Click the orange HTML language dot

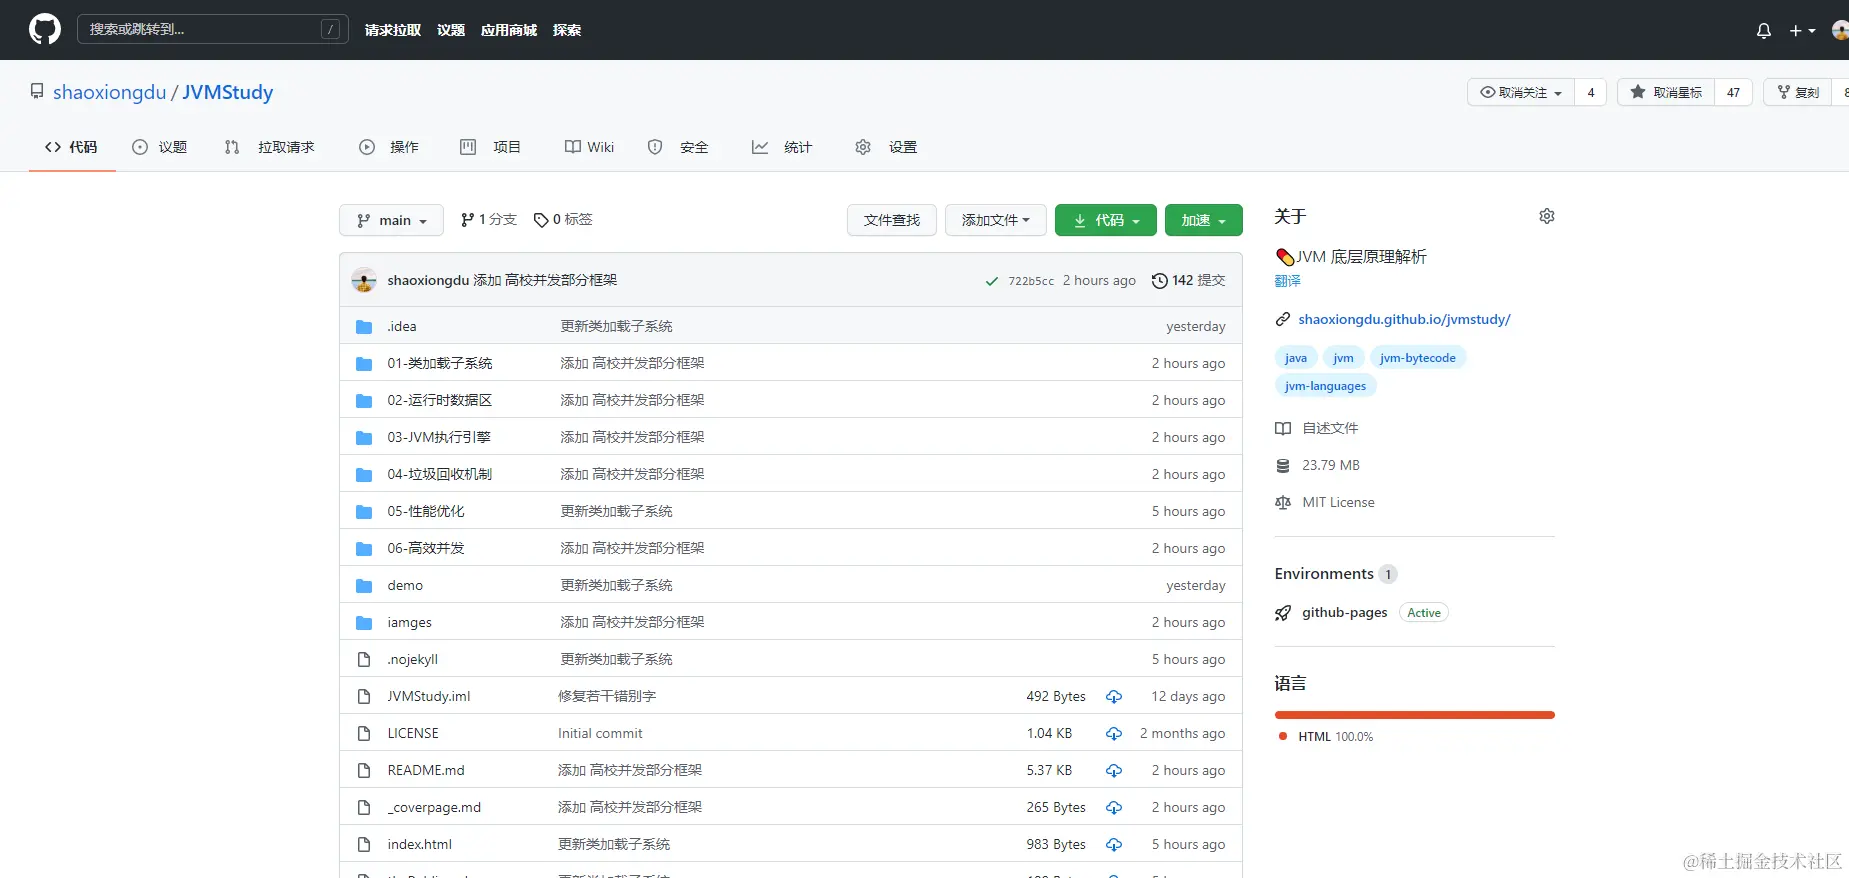point(1283,736)
